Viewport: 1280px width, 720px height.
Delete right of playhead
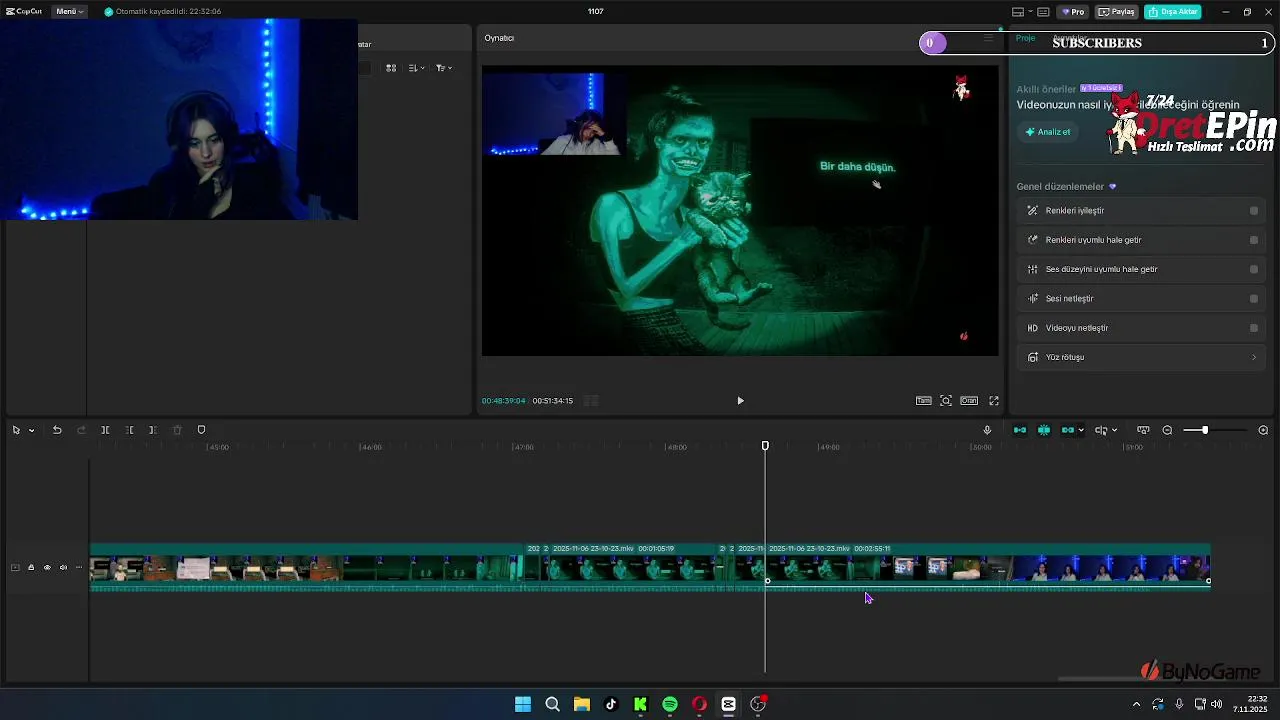click(153, 430)
